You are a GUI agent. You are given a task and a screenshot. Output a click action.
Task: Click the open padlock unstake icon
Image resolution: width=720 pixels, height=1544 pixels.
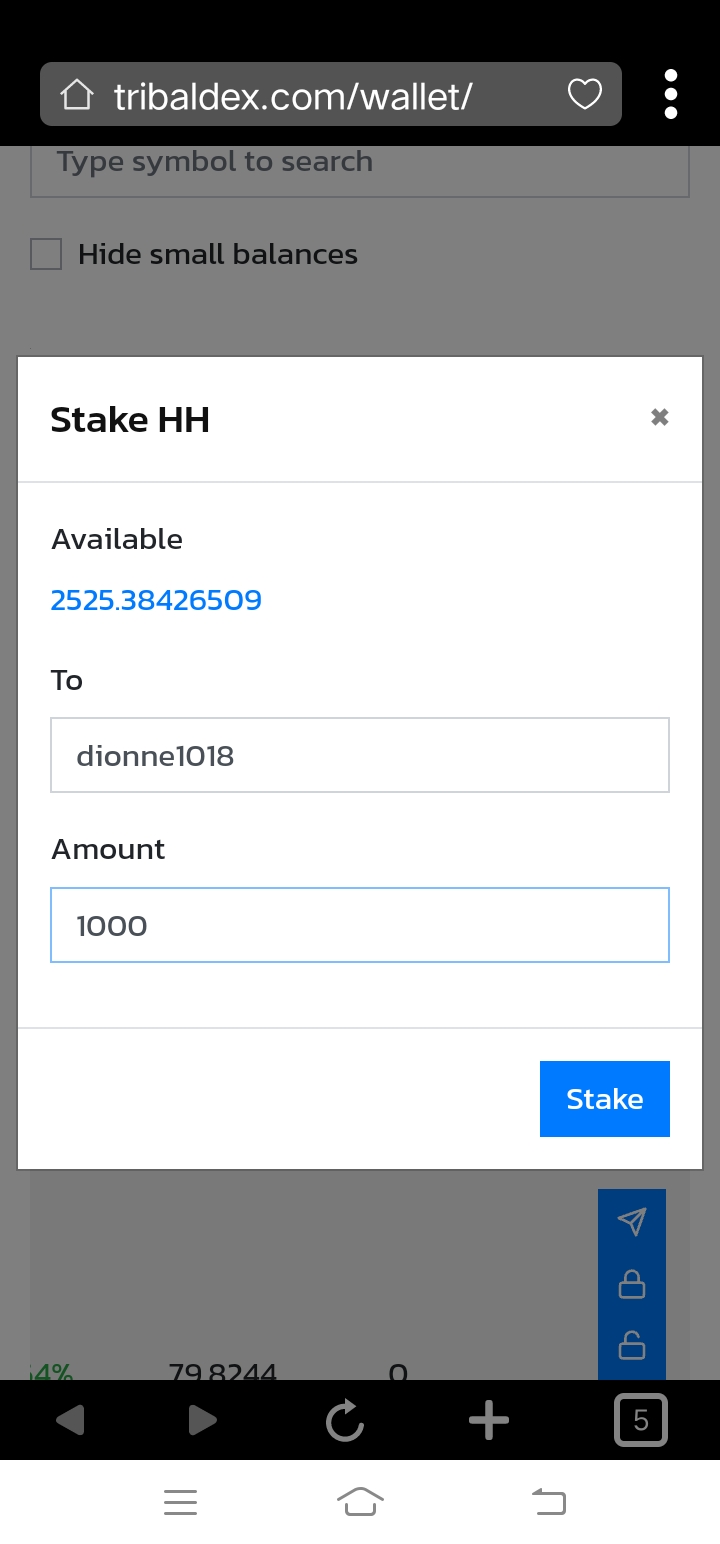click(x=632, y=1346)
